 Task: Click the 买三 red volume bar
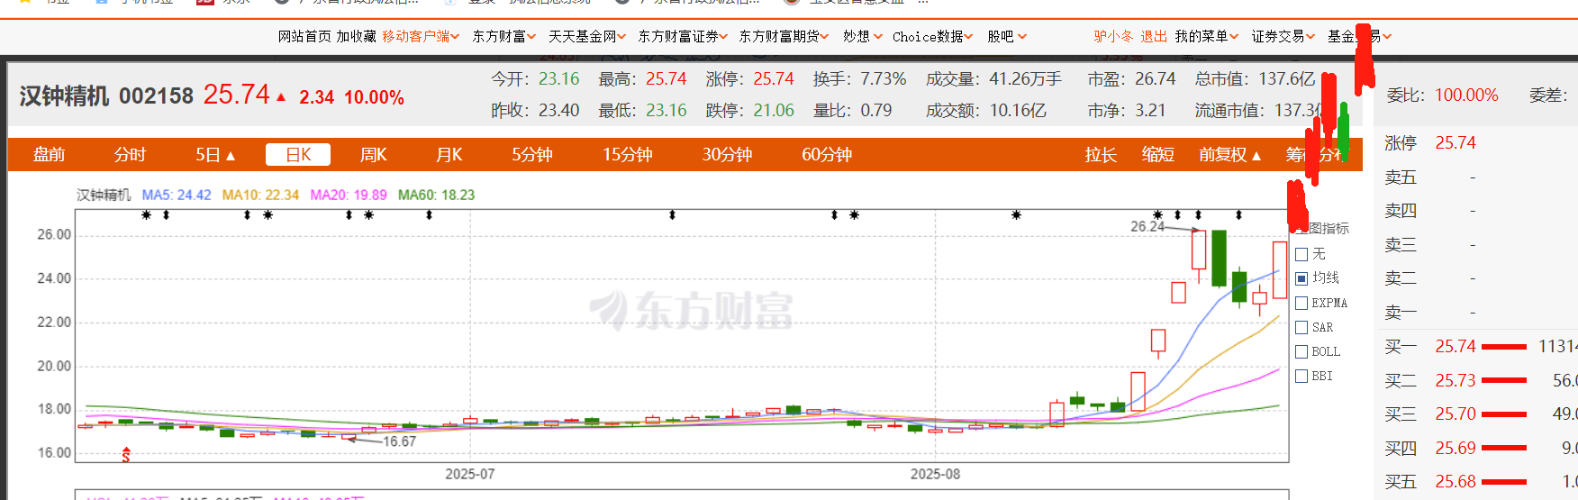point(1504,414)
